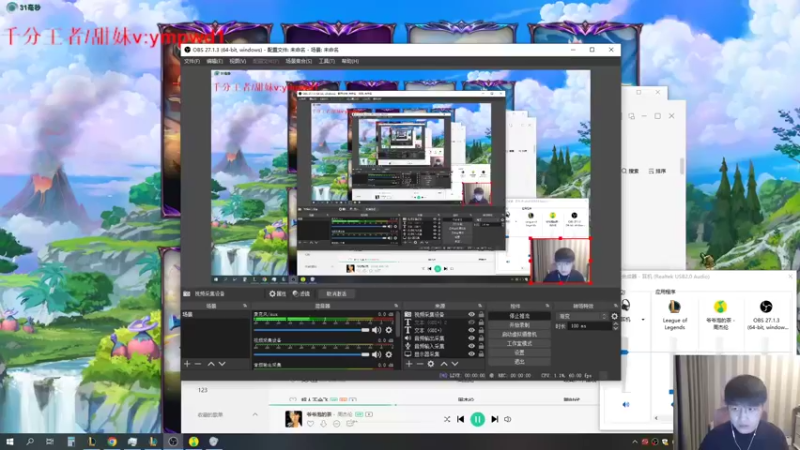800x450 pixels.
Task: Open OBS Studio from the taskbar
Action: 173,441
